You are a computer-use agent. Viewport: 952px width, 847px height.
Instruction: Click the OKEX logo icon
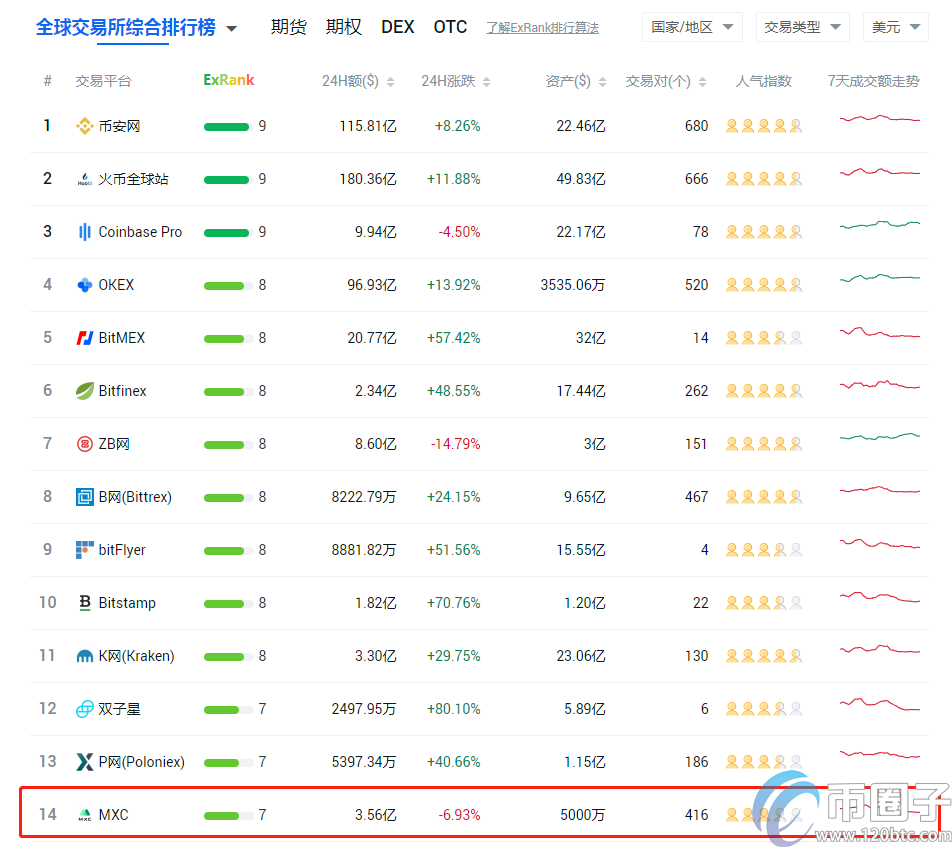[84, 285]
